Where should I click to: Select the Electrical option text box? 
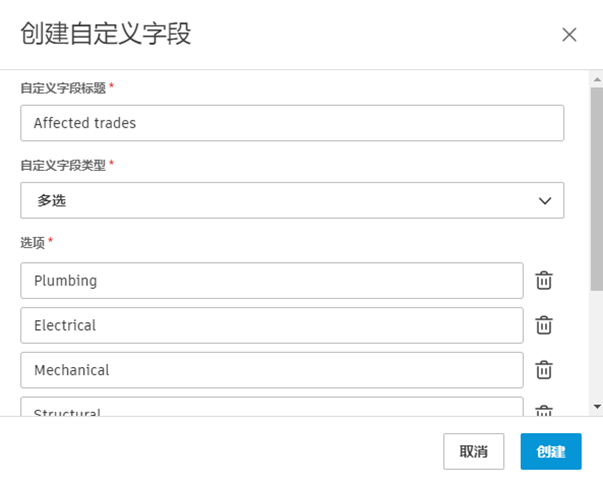(271, 325)
